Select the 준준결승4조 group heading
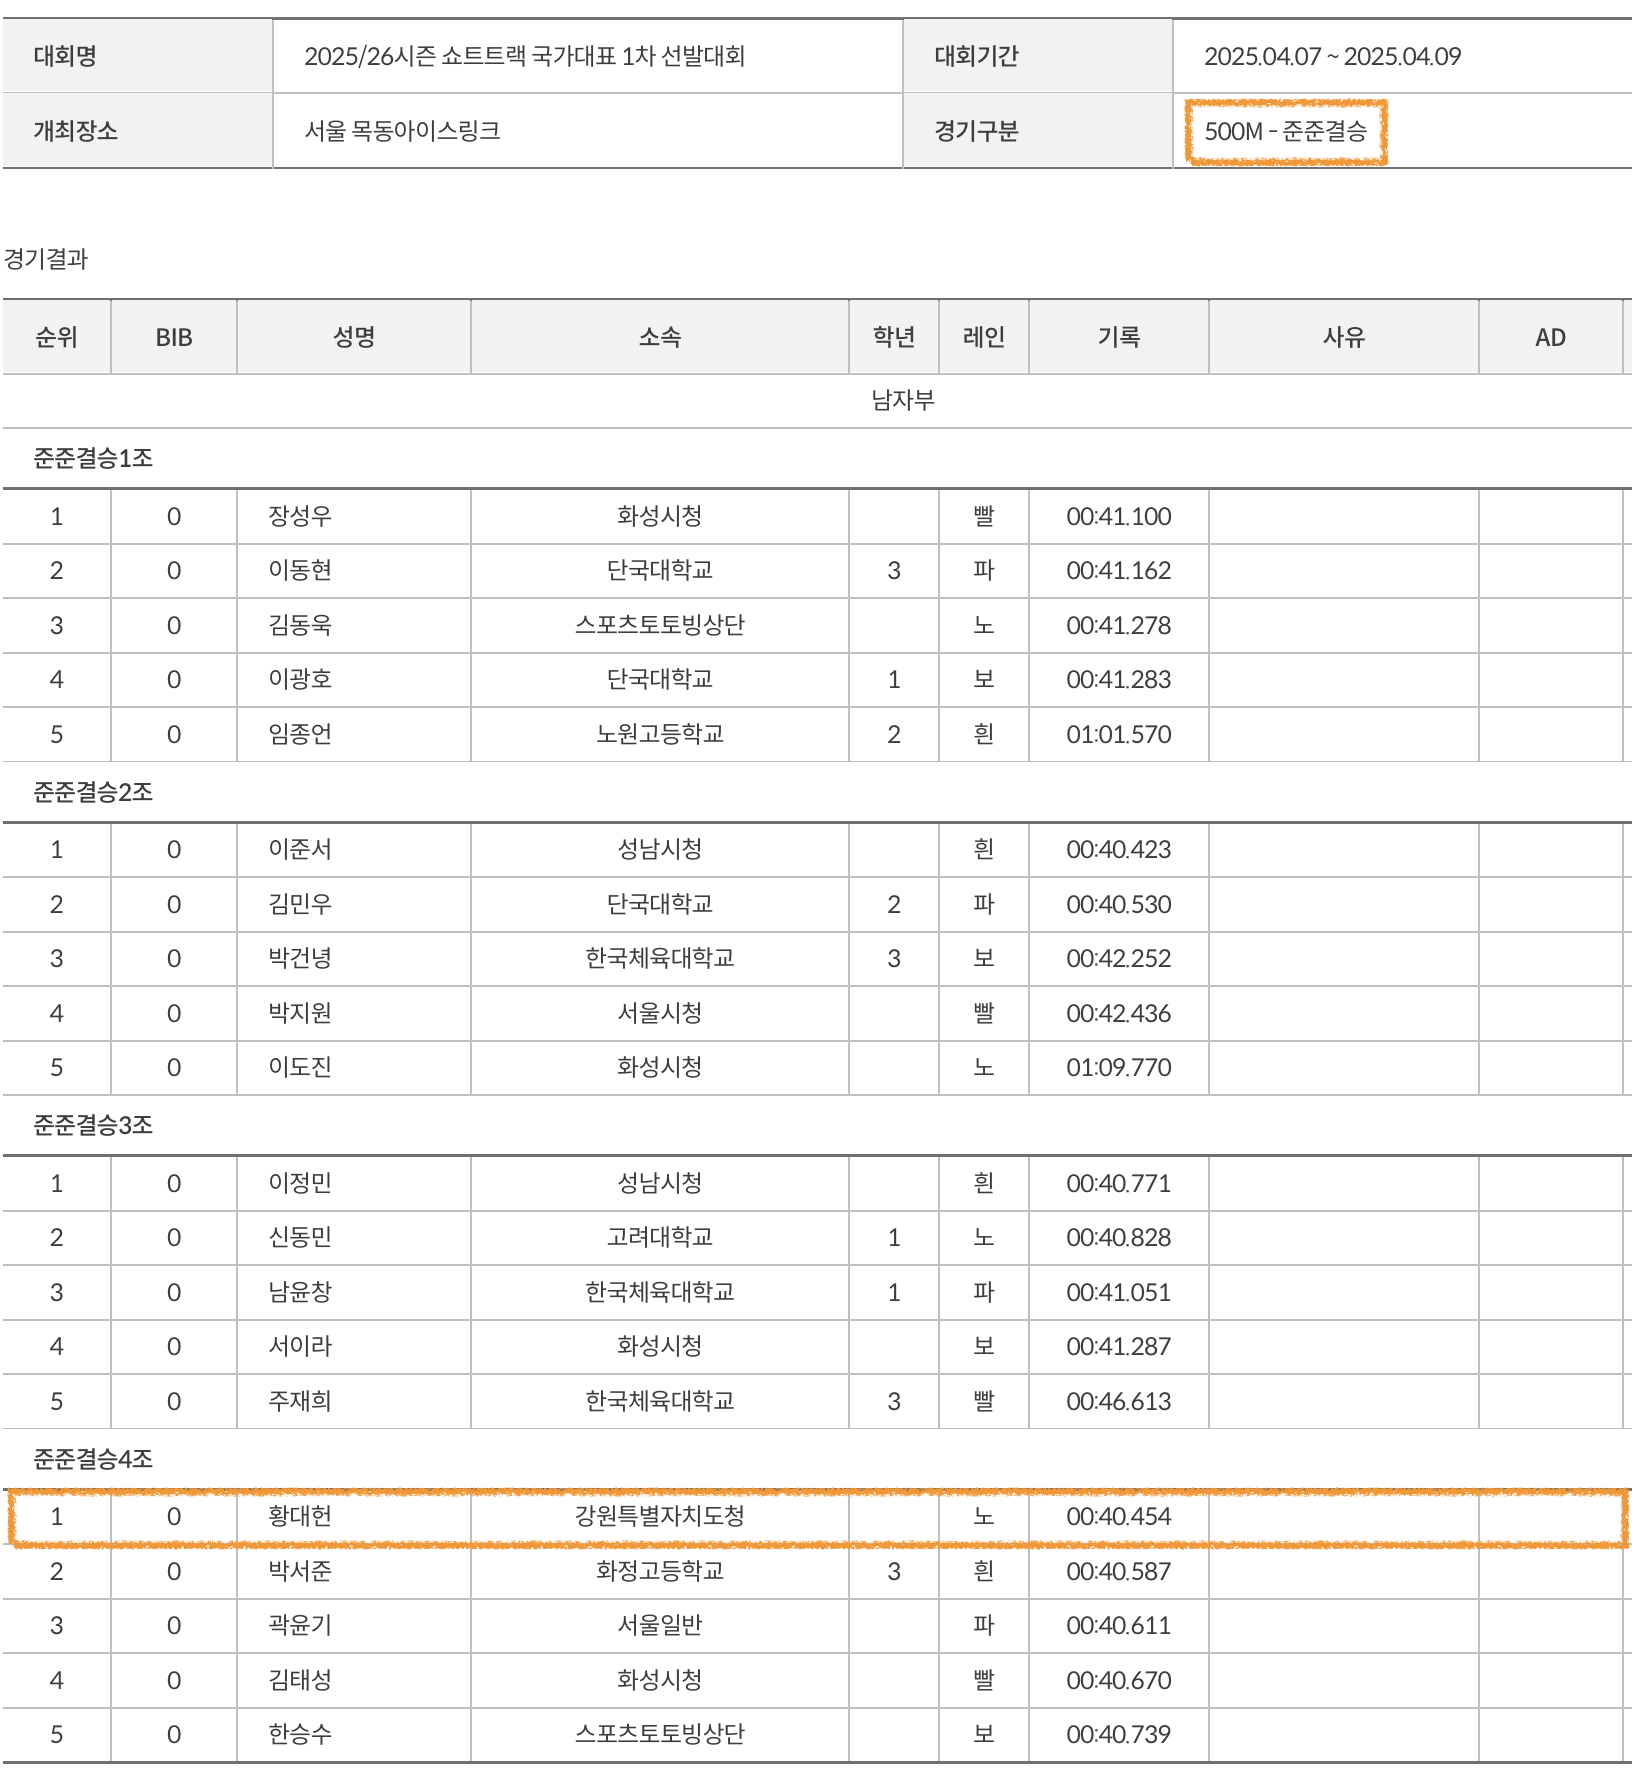The width and height of the screenshot is (1632, 1772). click(93, 1459)
